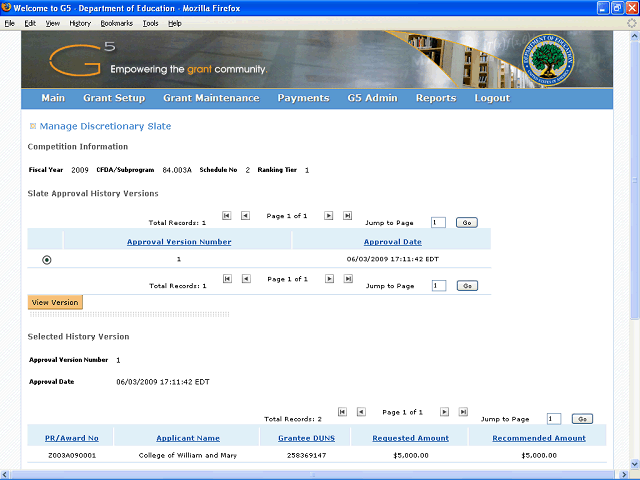This screenshot has height=480, width=640.
Task: Sort by Approval Version Number column
Action: [179, 242]
